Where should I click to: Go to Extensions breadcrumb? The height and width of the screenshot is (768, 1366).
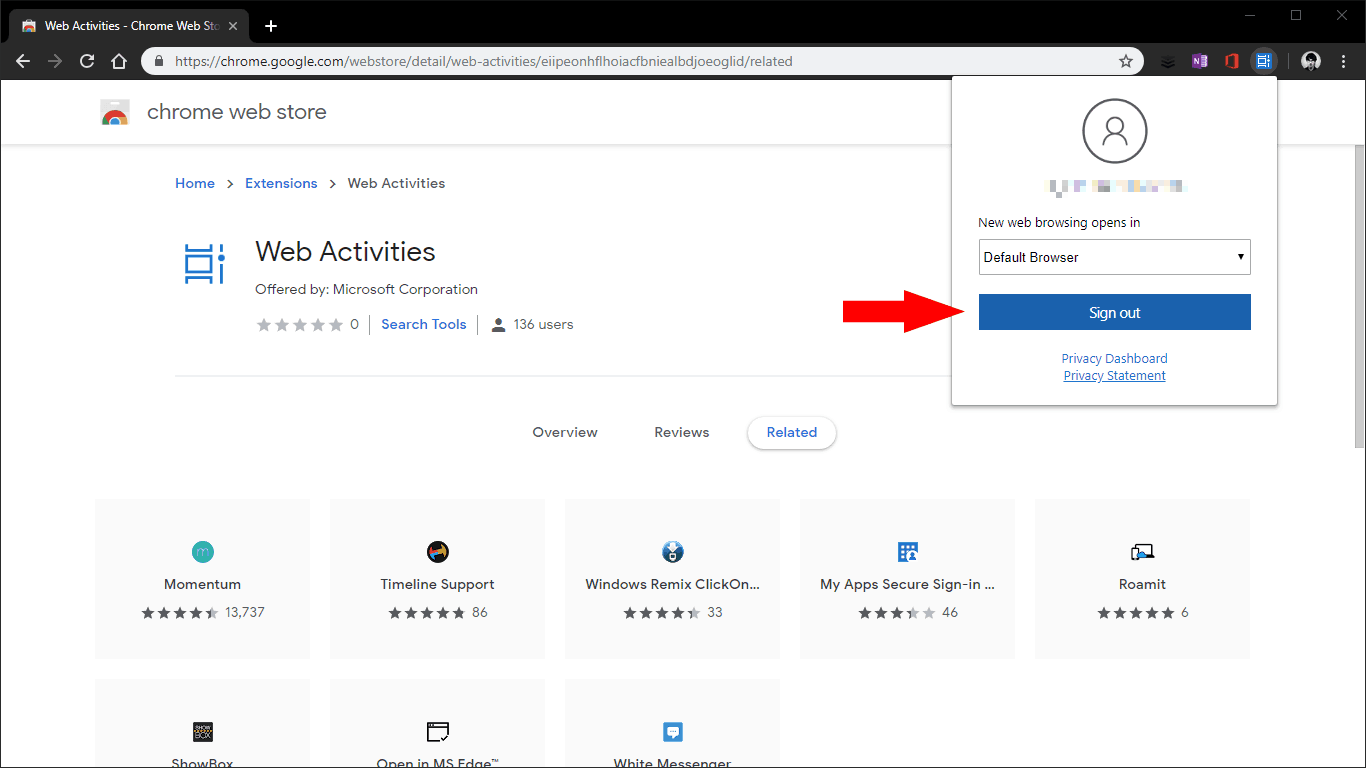coord(281,183)
